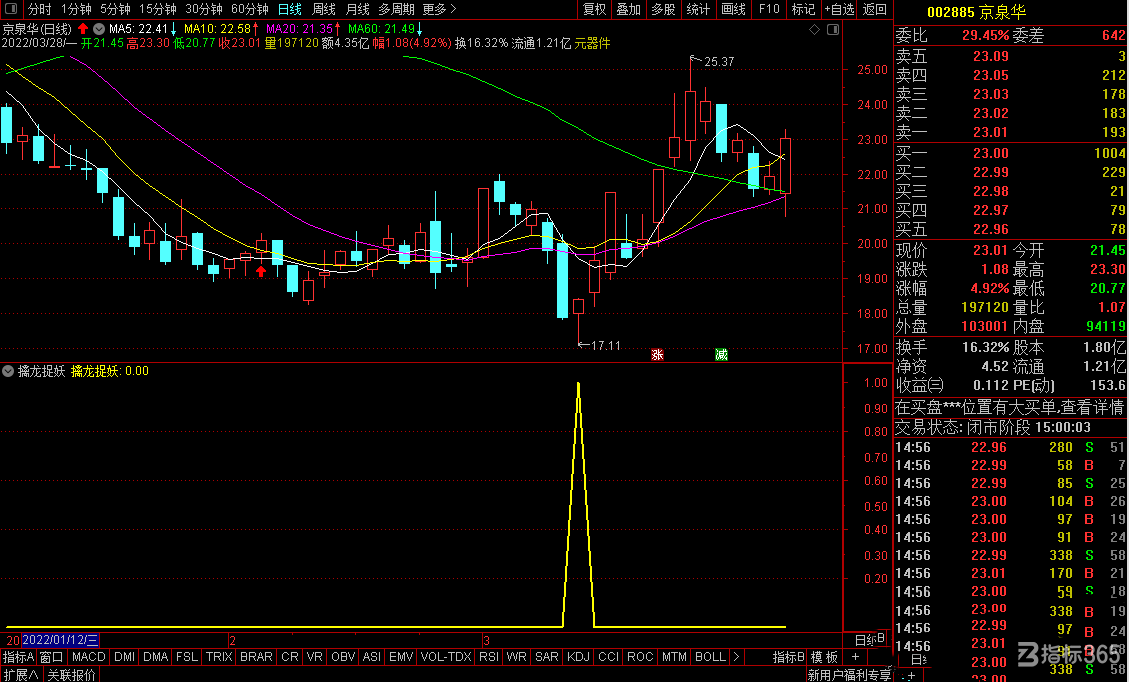Select the 日线 daily chart tab
This screenshot has height=682, width=1129.
coord(290,9)
